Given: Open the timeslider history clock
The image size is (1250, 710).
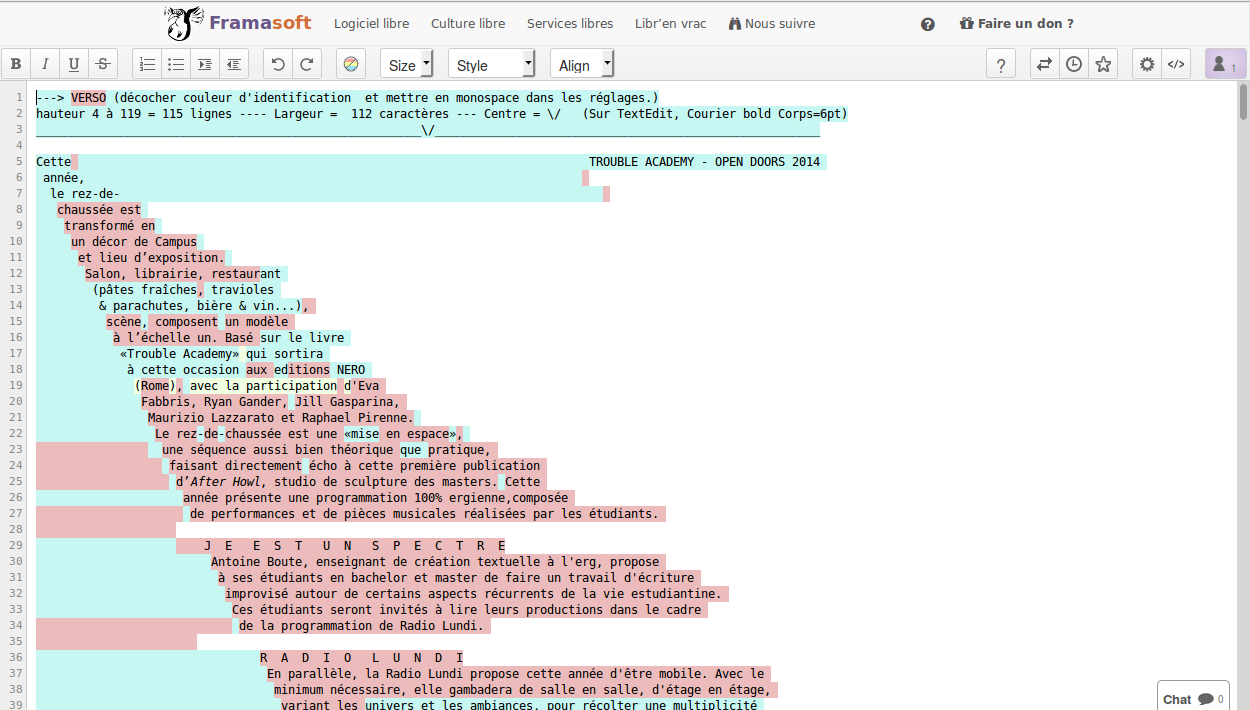Looking at the screenshot, I should pyautogui.click(x=1073, y=64).
